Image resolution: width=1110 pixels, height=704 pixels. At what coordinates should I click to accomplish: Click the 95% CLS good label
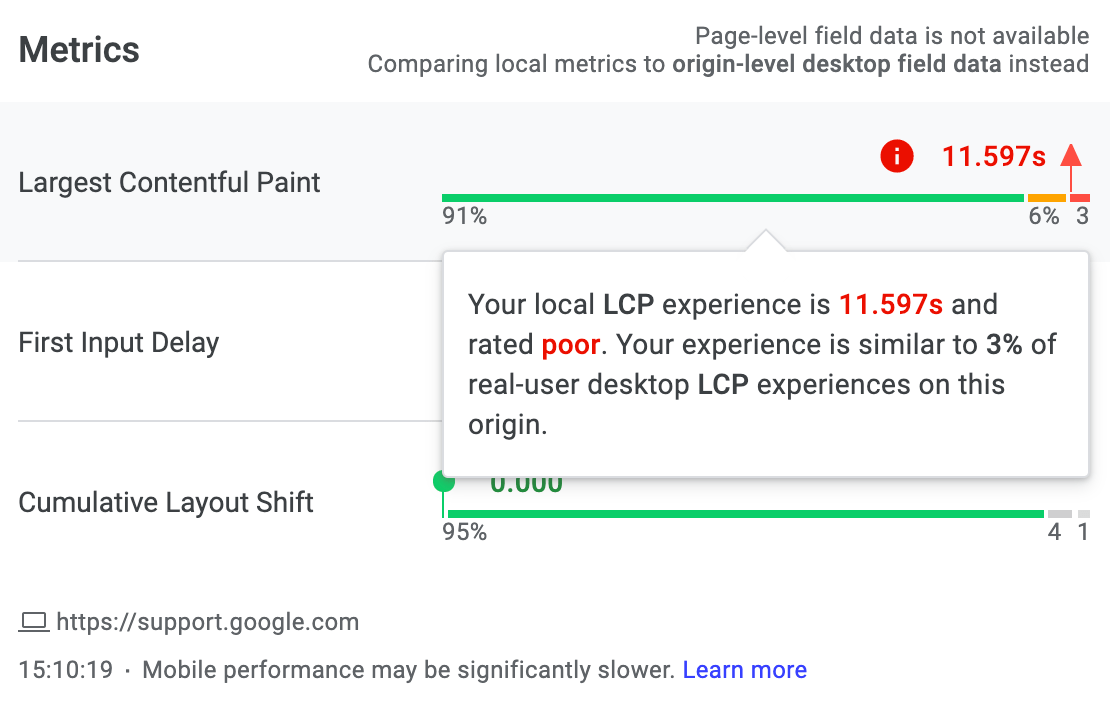pyautogui.click(x=464, y=531)
